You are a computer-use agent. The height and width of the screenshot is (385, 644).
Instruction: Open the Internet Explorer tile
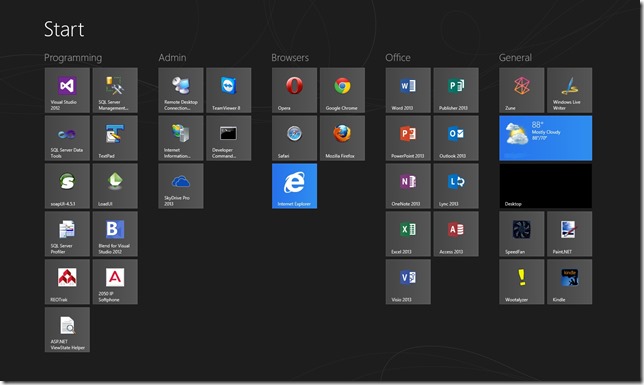[x=294, y=186]
